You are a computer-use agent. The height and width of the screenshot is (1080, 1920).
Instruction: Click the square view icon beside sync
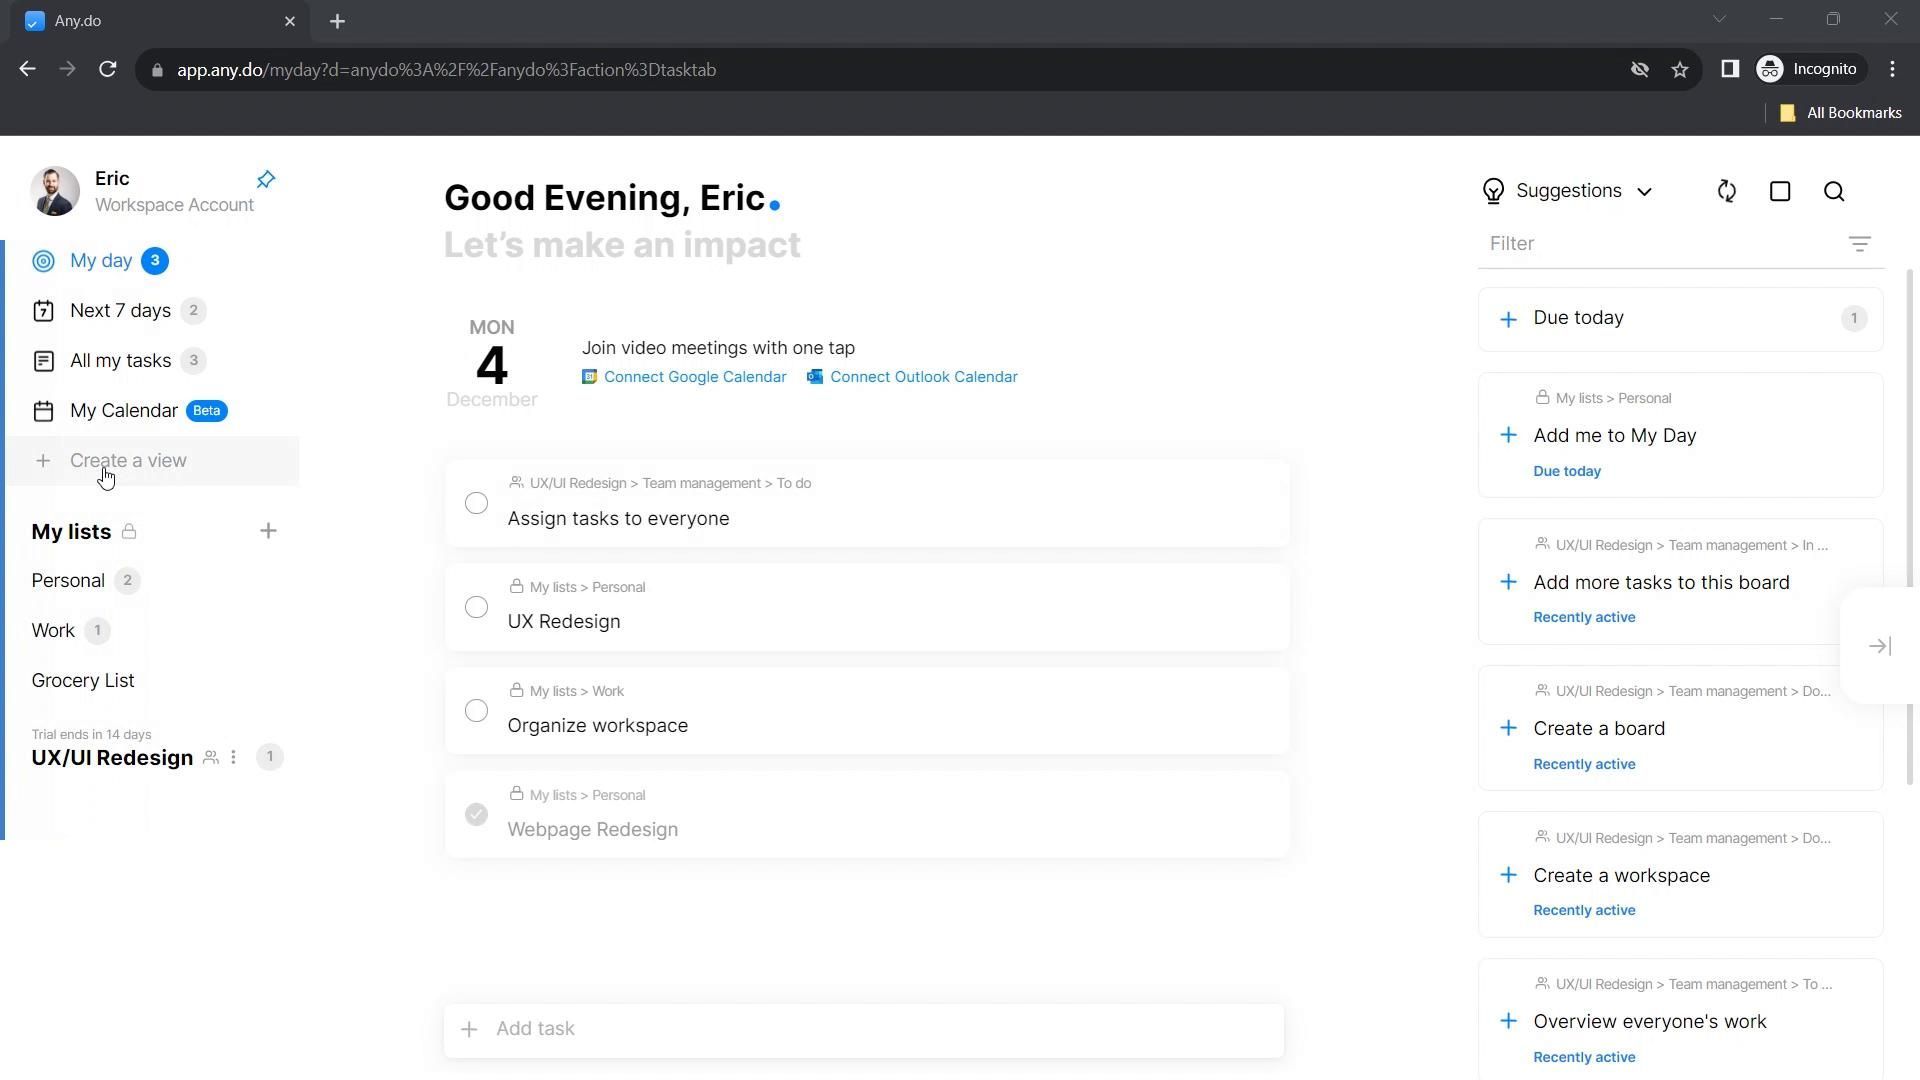1780,191
